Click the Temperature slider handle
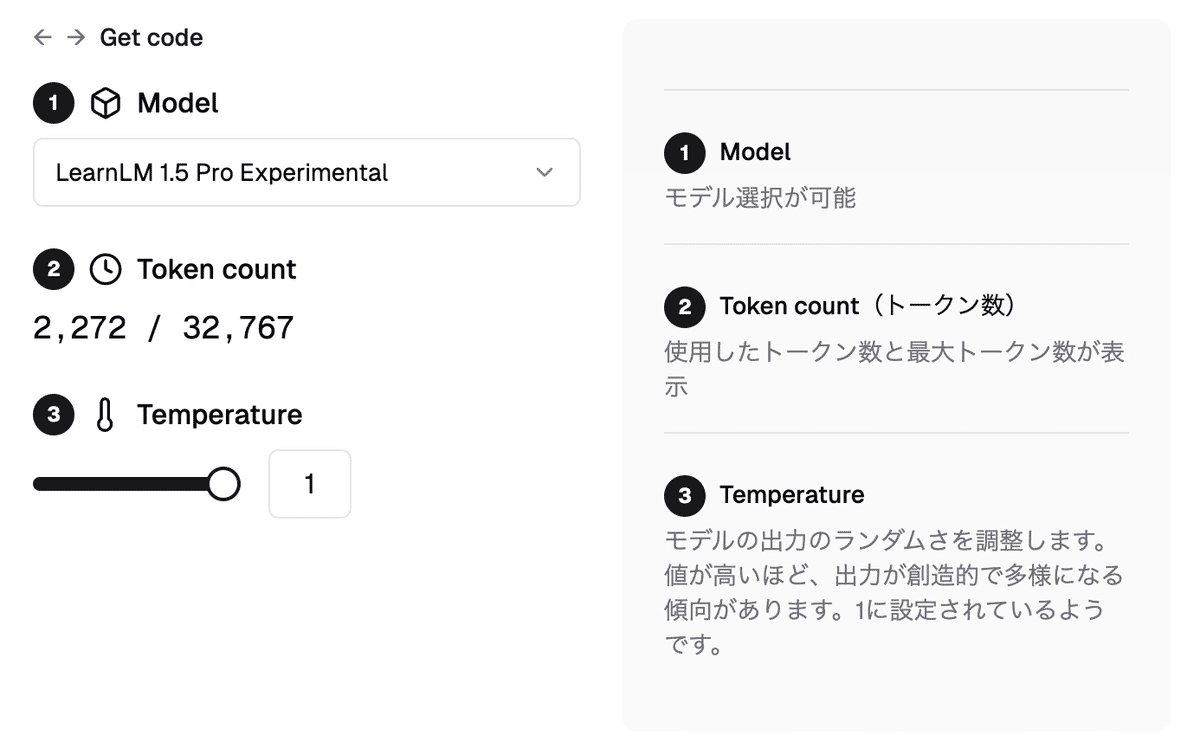Screen dimensions: 1200x741 [223, 484]
